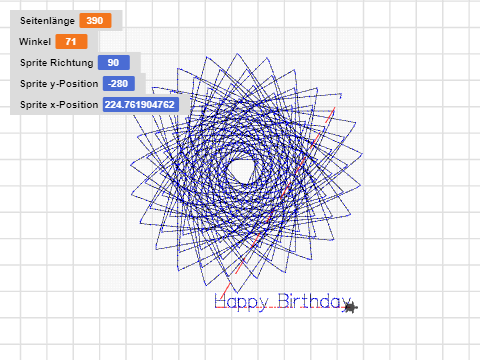
Task: Click the Seitenlänge variable label
Action: 47,21
